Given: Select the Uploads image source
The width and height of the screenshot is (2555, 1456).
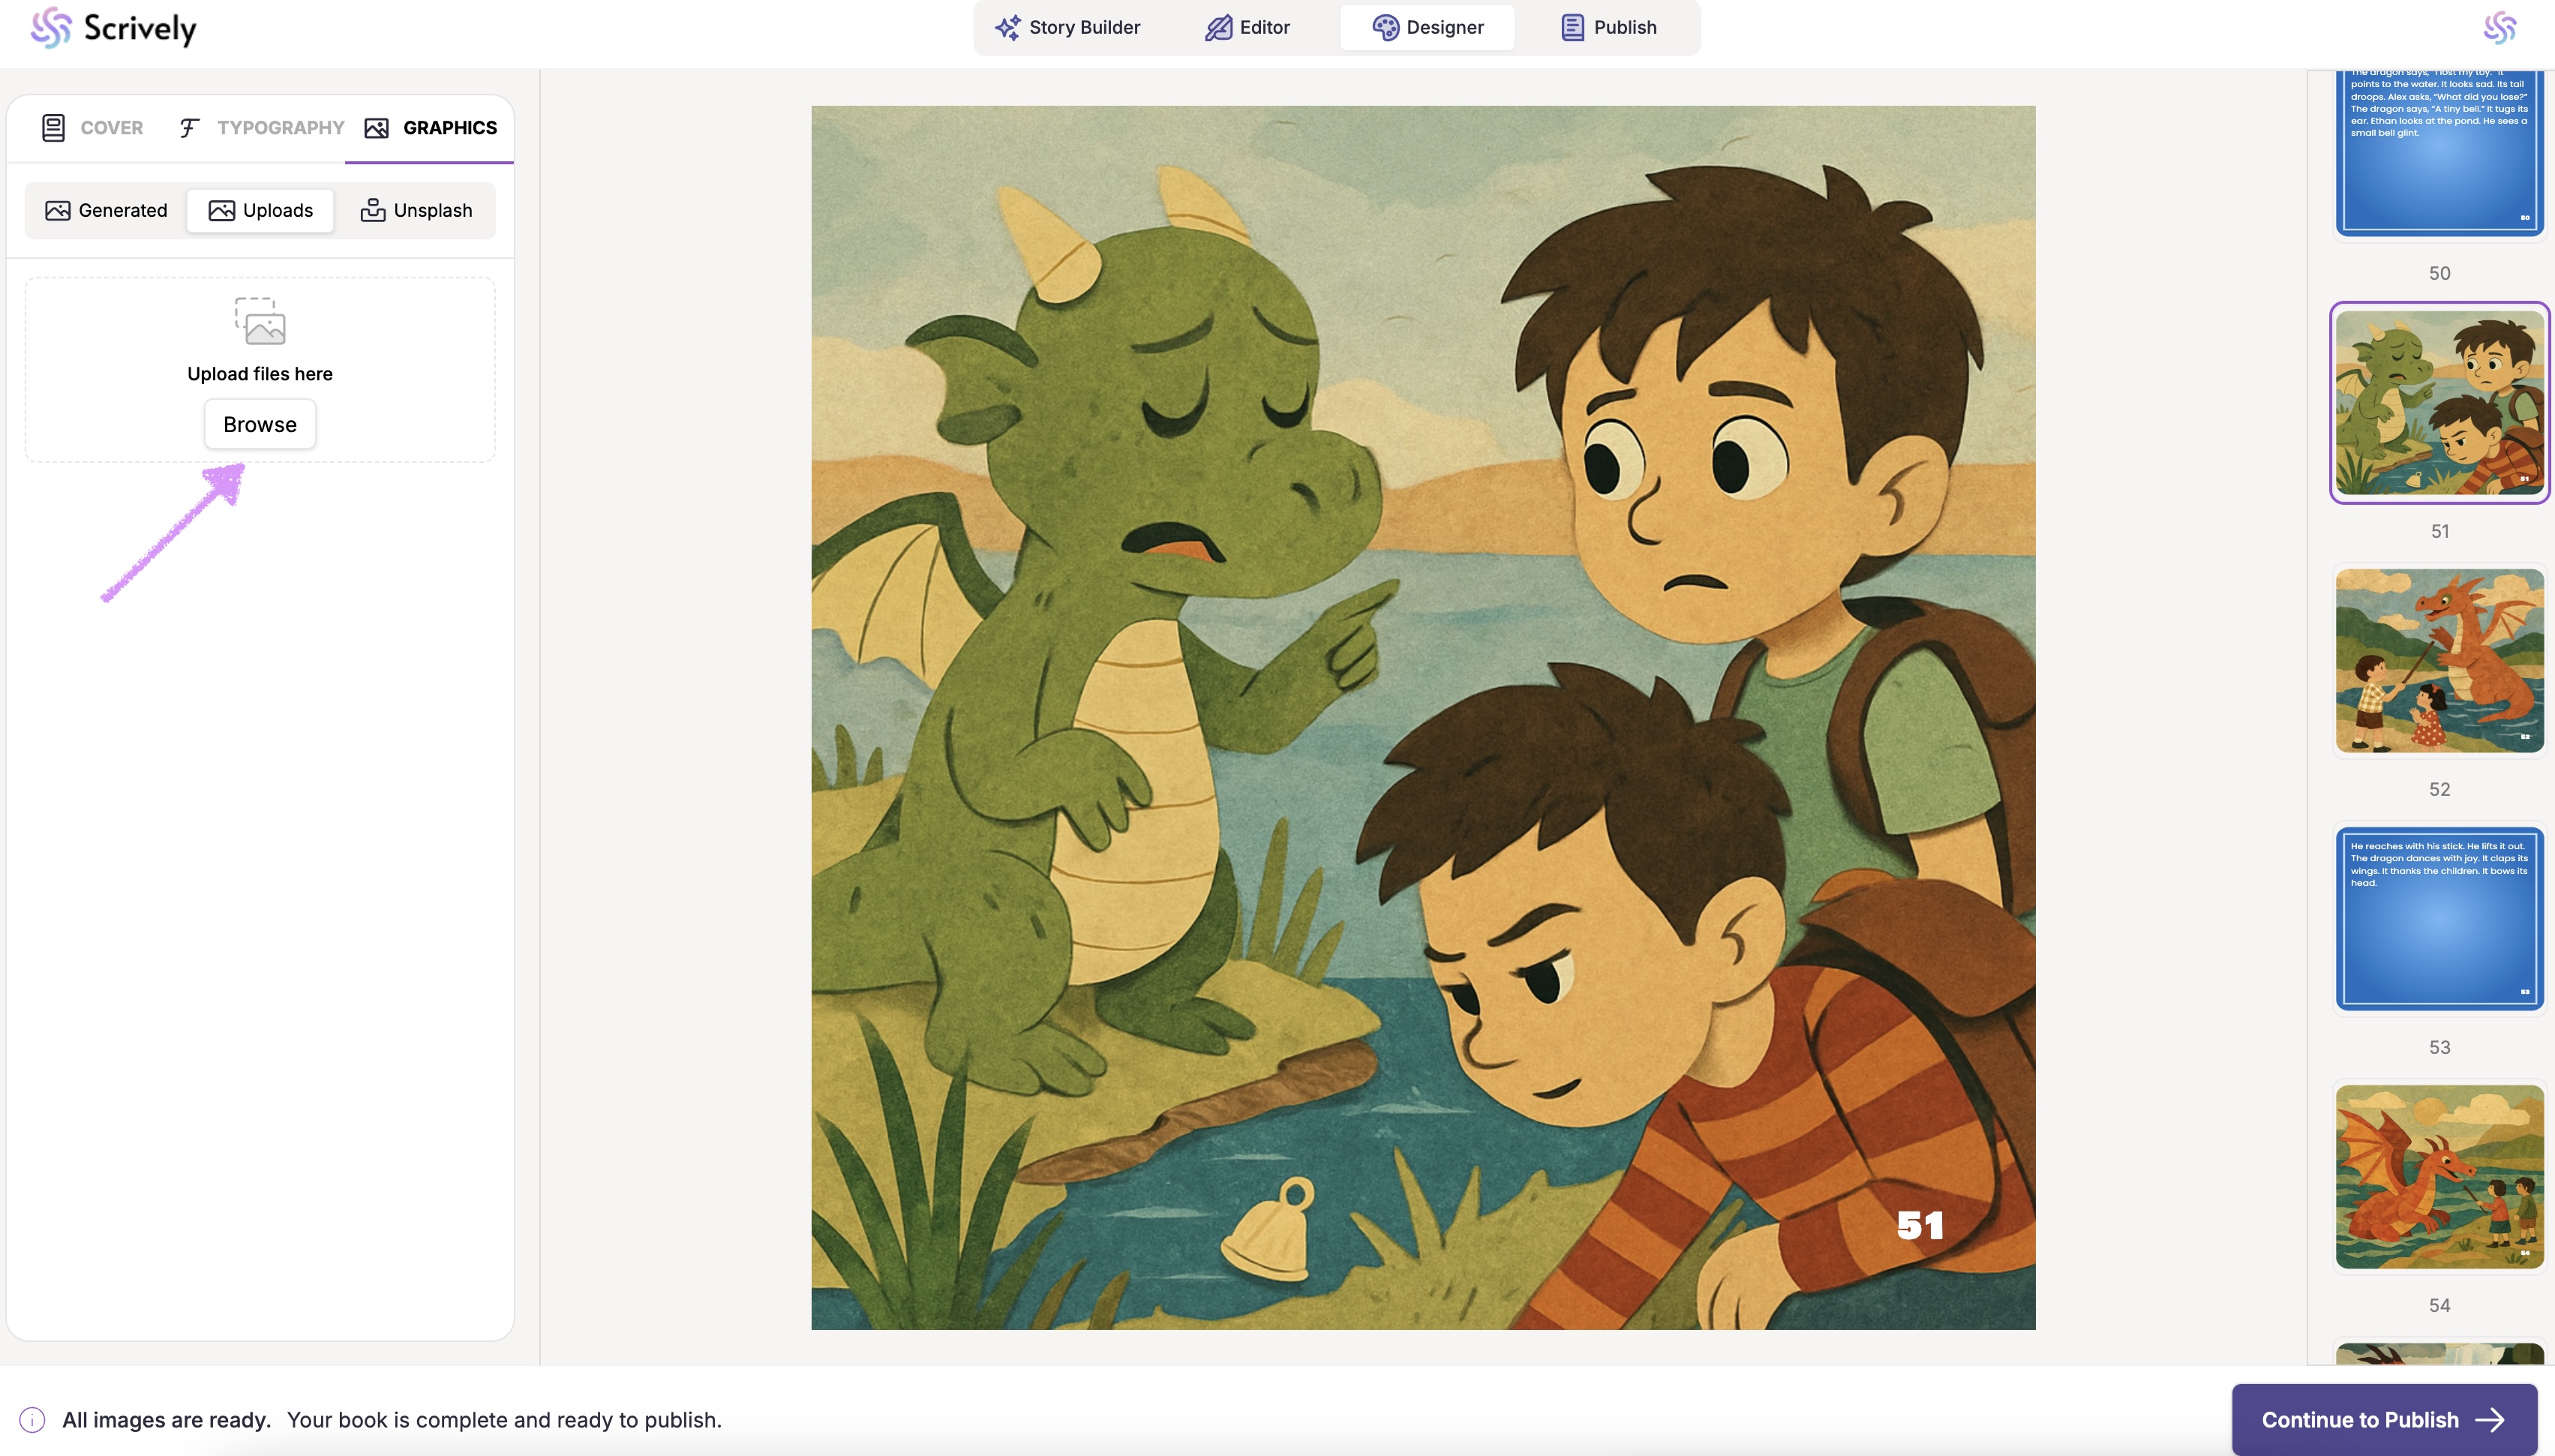Looking at the screenshot, I should pos(260,210).
